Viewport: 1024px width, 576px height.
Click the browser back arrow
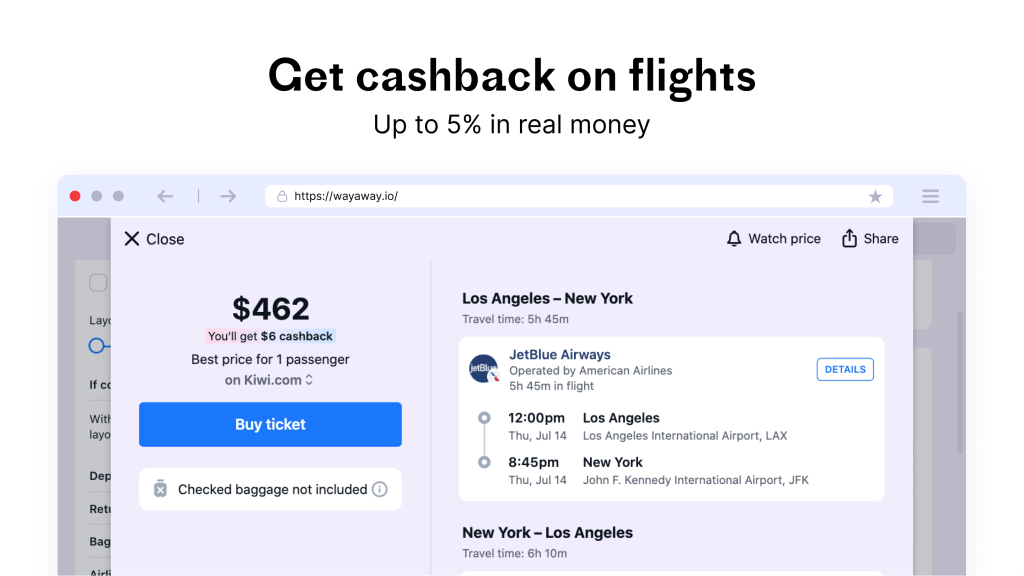(x=165, y=196)
